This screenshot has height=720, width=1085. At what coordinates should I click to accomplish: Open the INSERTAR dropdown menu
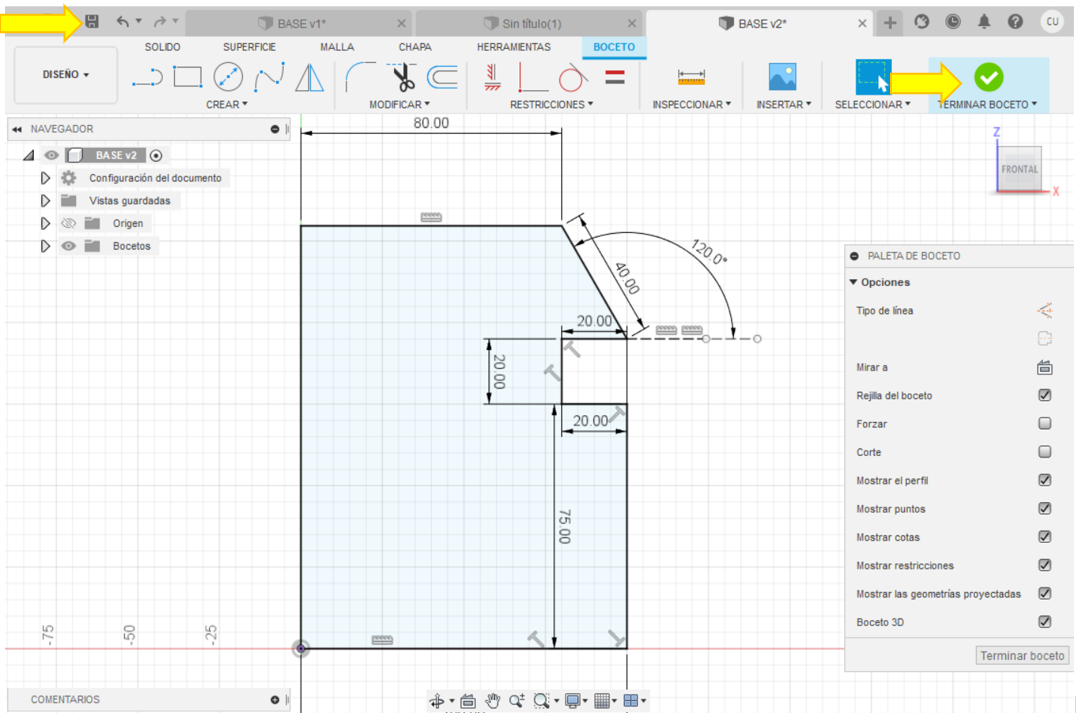click(x=783, y=104)
